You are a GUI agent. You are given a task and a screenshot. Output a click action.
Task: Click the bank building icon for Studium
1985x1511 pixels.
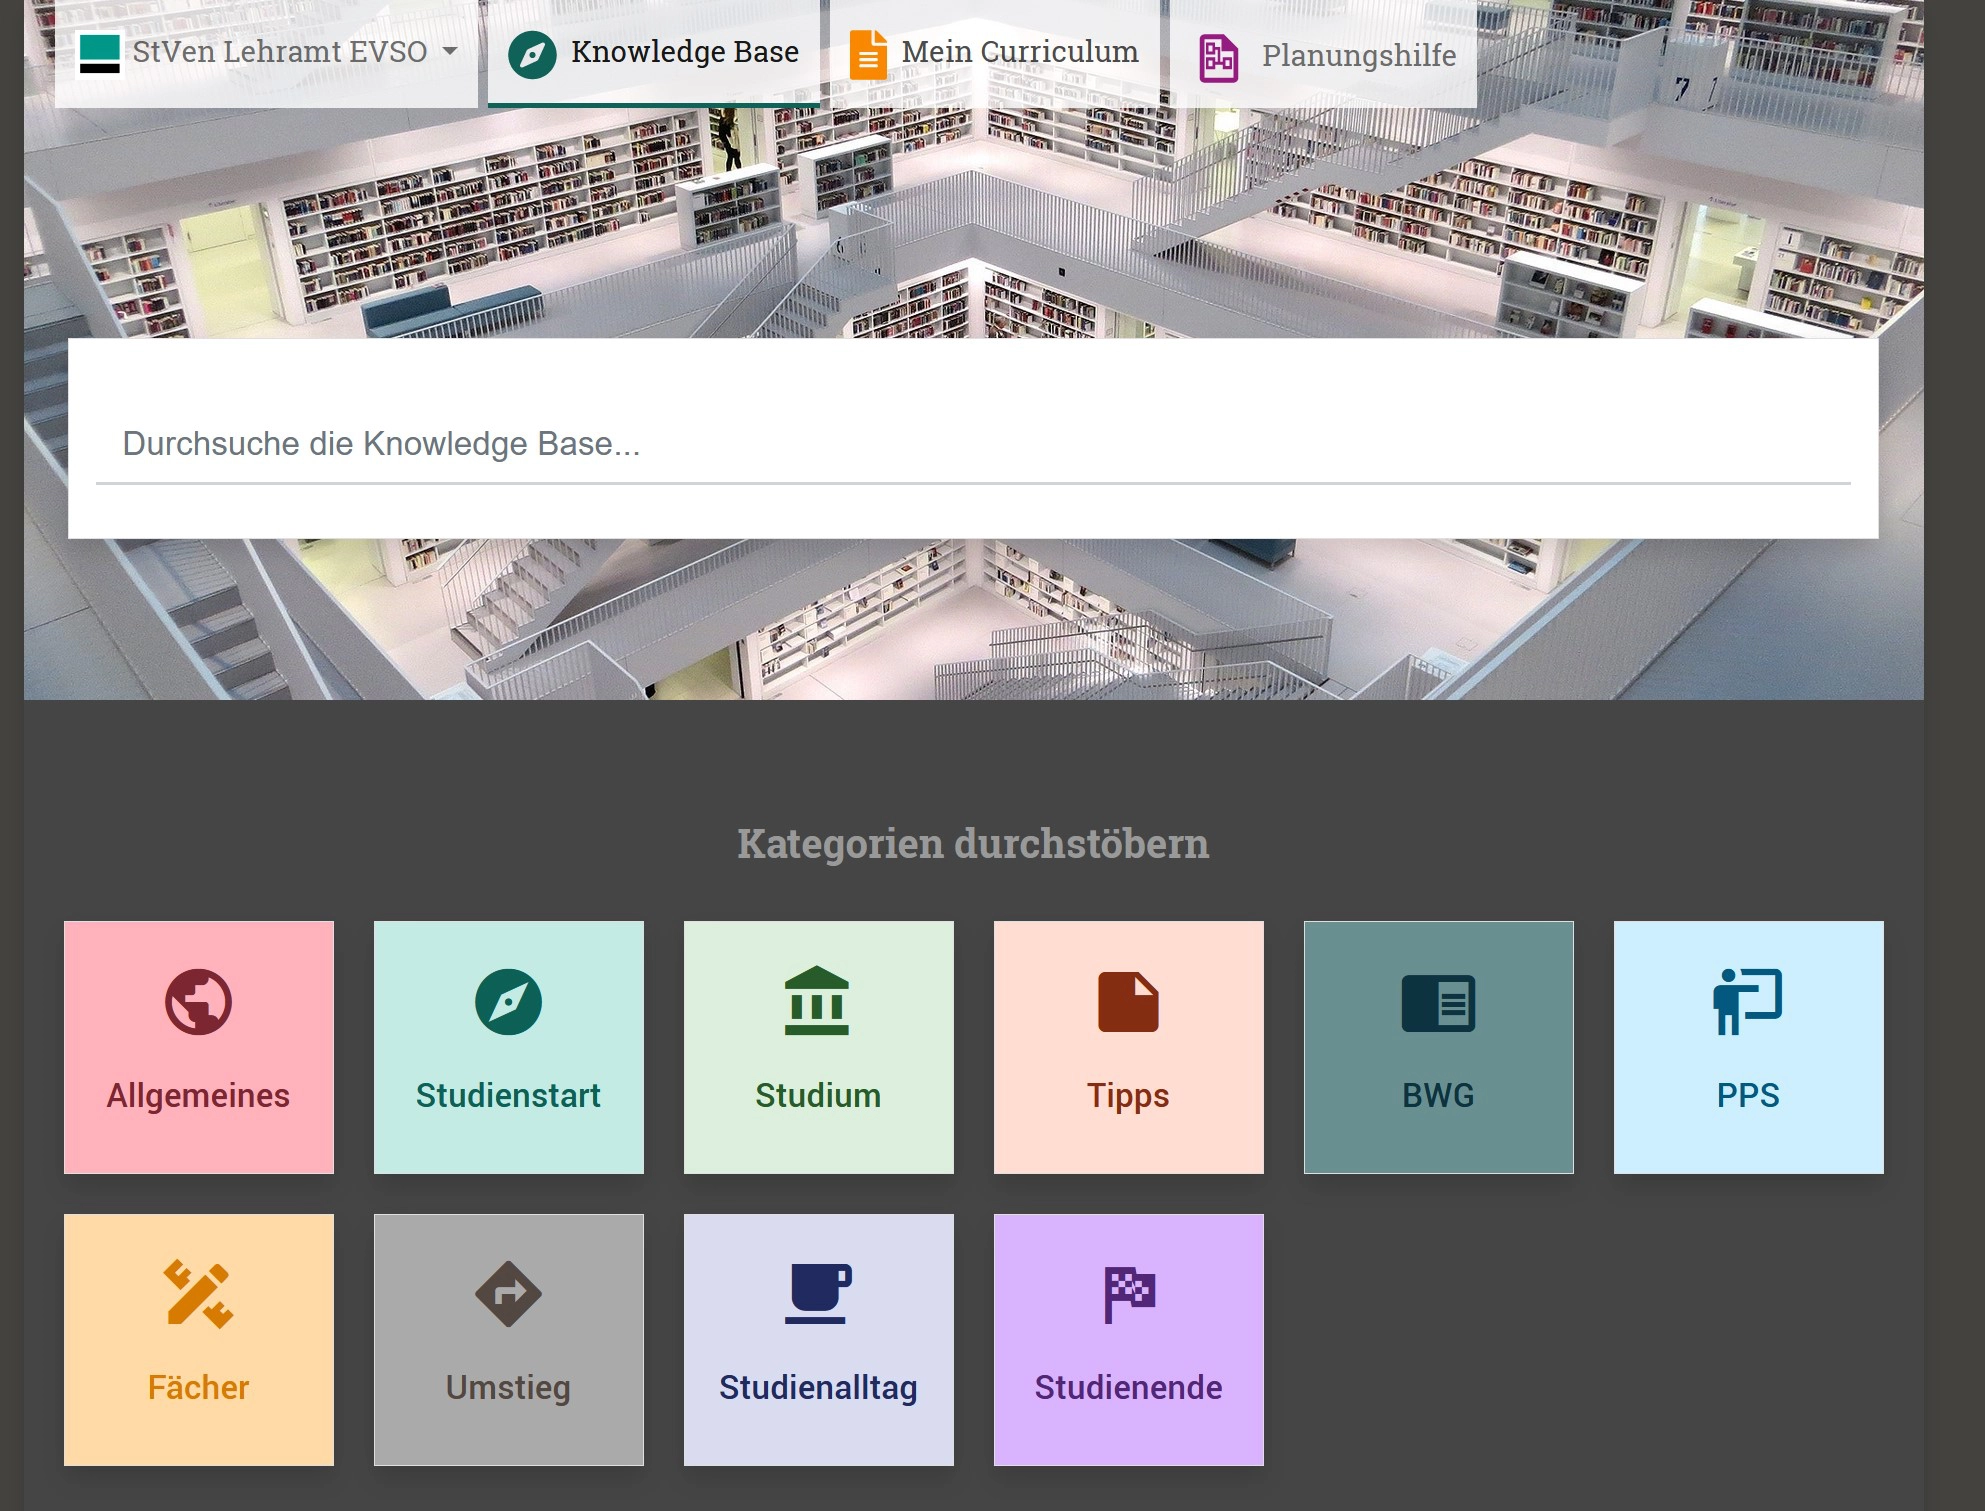(817, 1000)
